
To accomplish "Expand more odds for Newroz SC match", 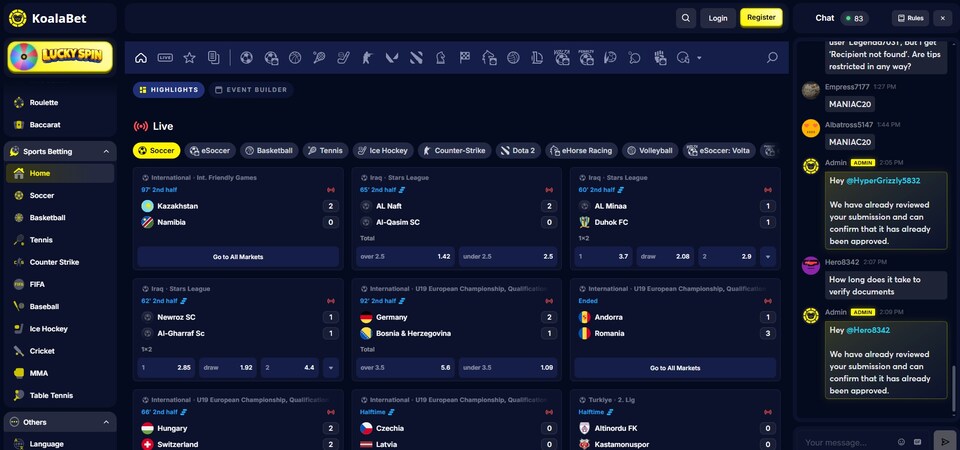I will click(331, 368).
